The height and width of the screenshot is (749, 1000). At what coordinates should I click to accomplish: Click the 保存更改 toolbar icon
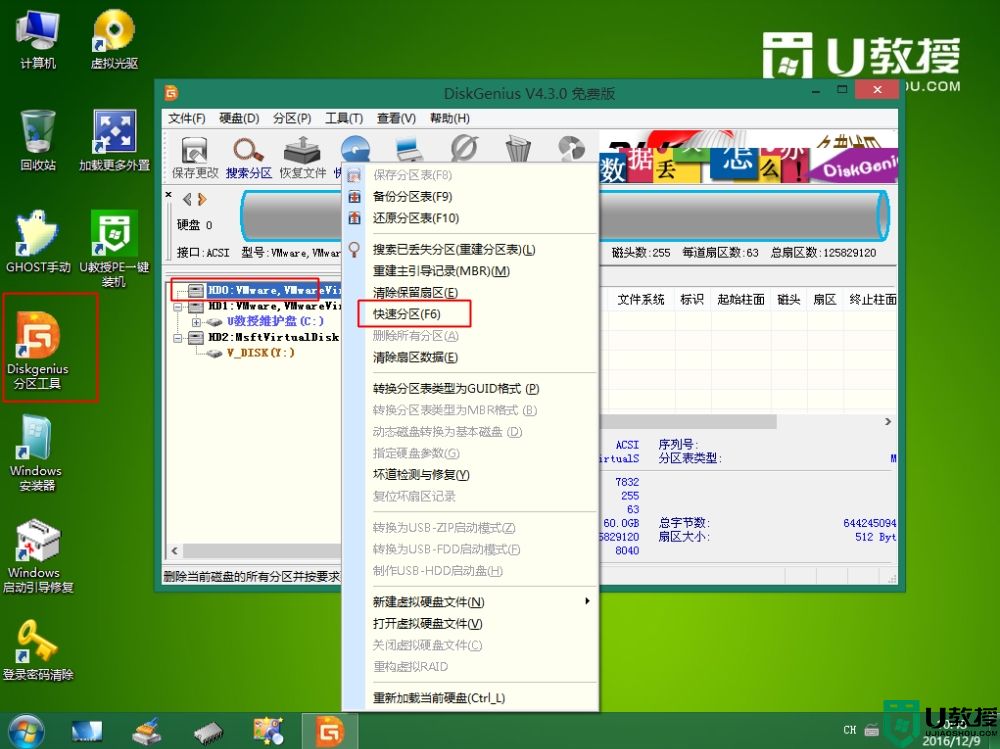click(195, 157)
